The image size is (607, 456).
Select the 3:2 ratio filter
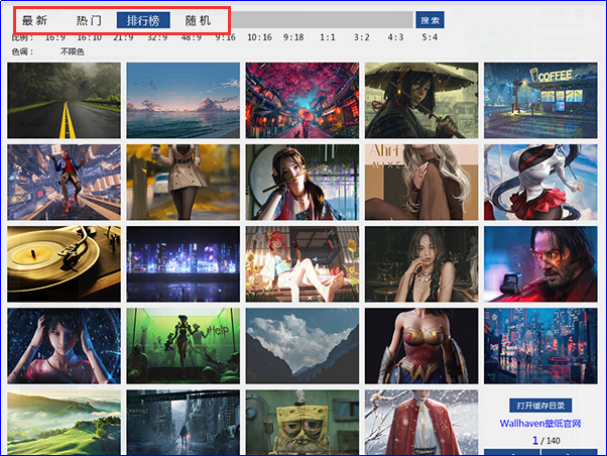click(x=362, y=38)
